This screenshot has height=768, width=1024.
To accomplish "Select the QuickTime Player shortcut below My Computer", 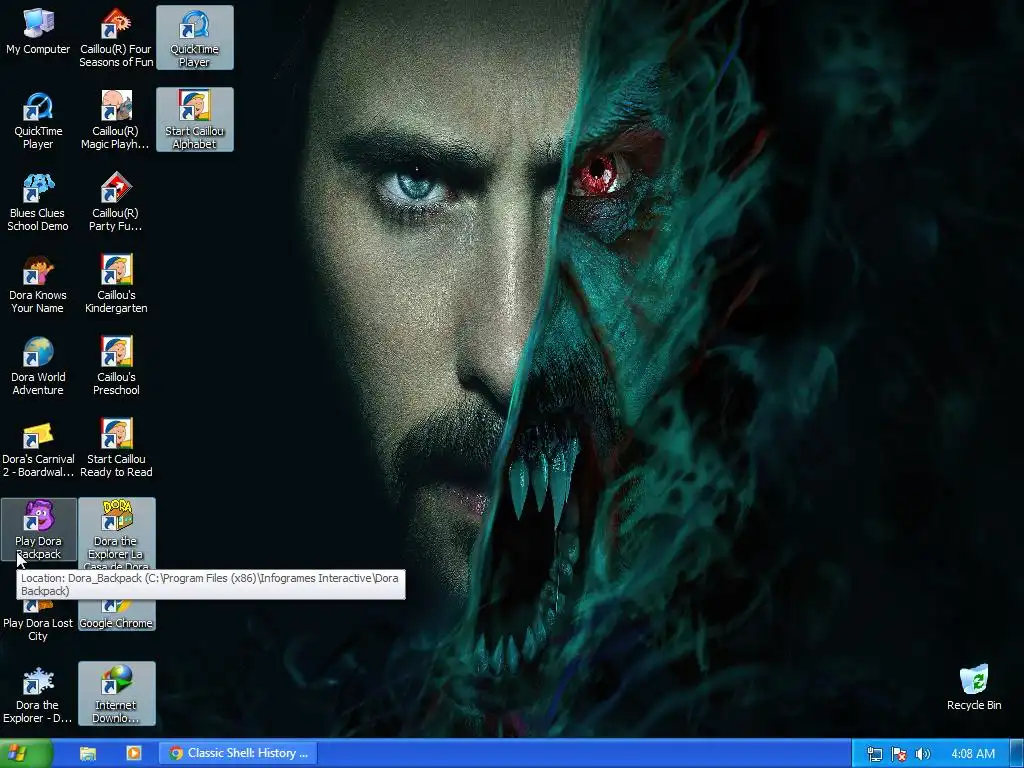I will pos(38,121).
